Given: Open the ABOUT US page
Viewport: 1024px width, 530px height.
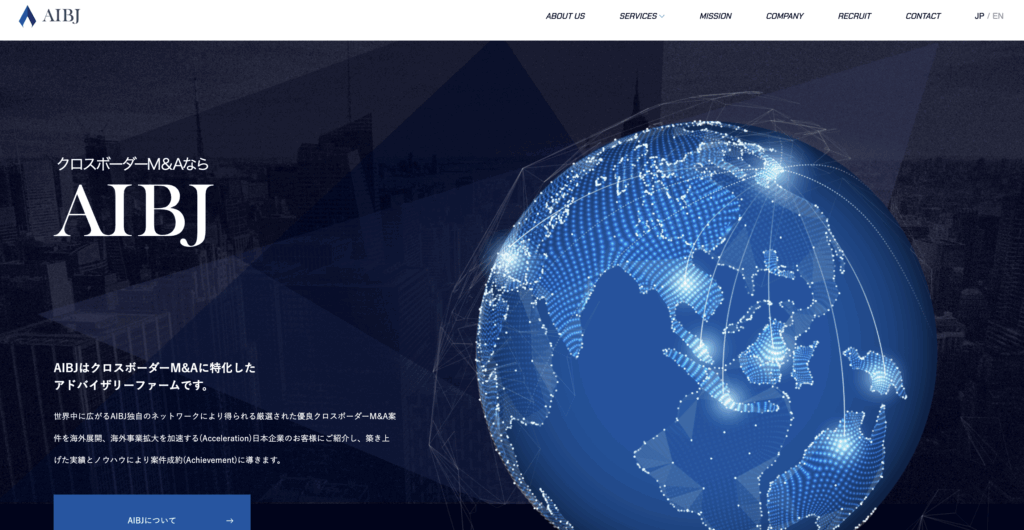Looking at the screenshot, I should (565, 16).
